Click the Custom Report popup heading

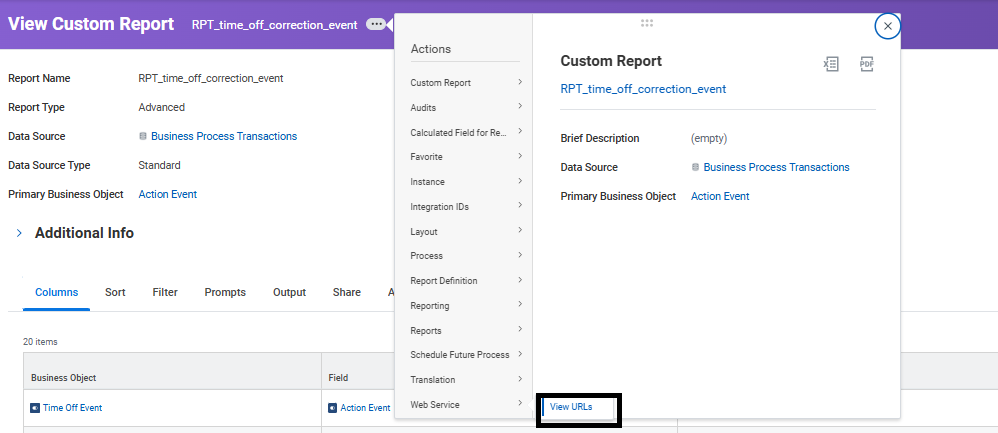pyautogui.click(x=611, y=61)
